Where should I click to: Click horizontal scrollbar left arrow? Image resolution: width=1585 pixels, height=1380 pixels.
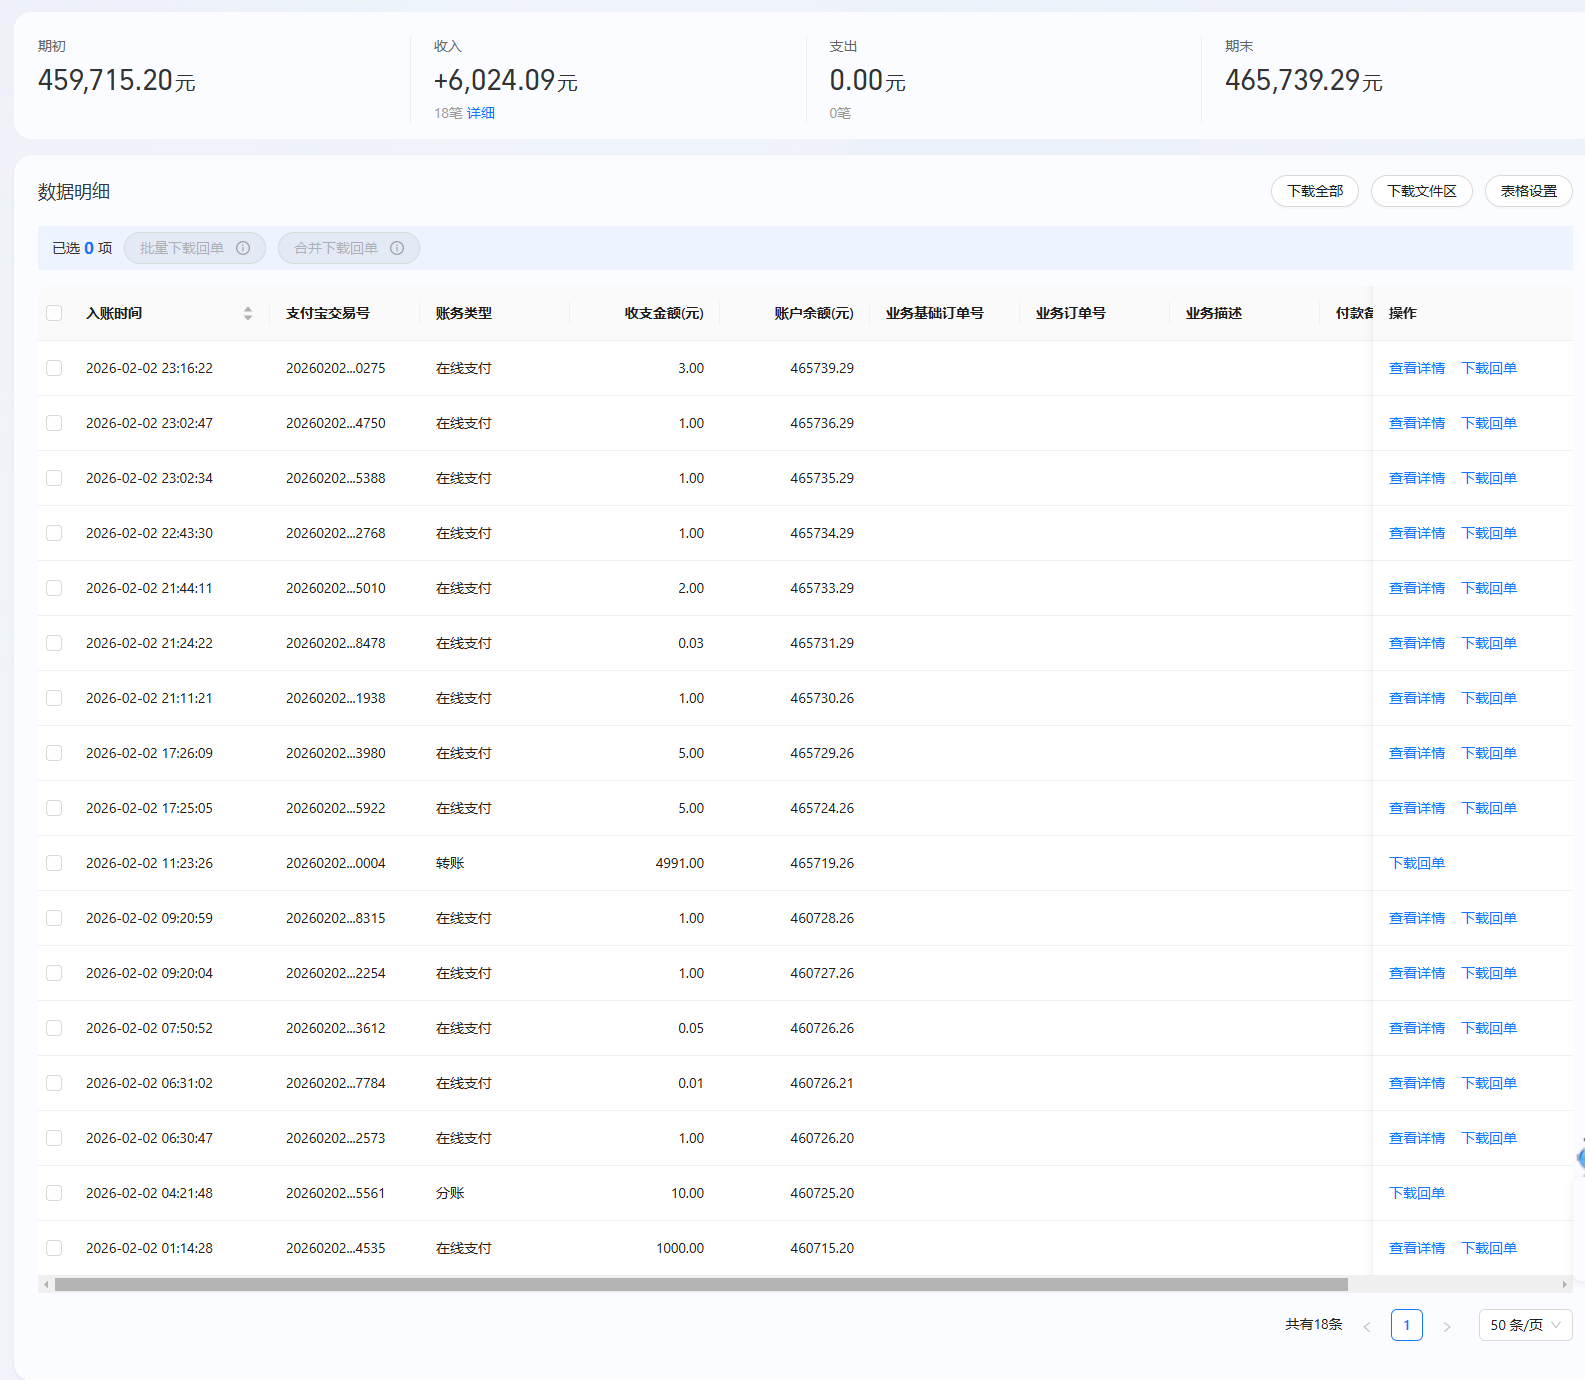point(46,1284)
